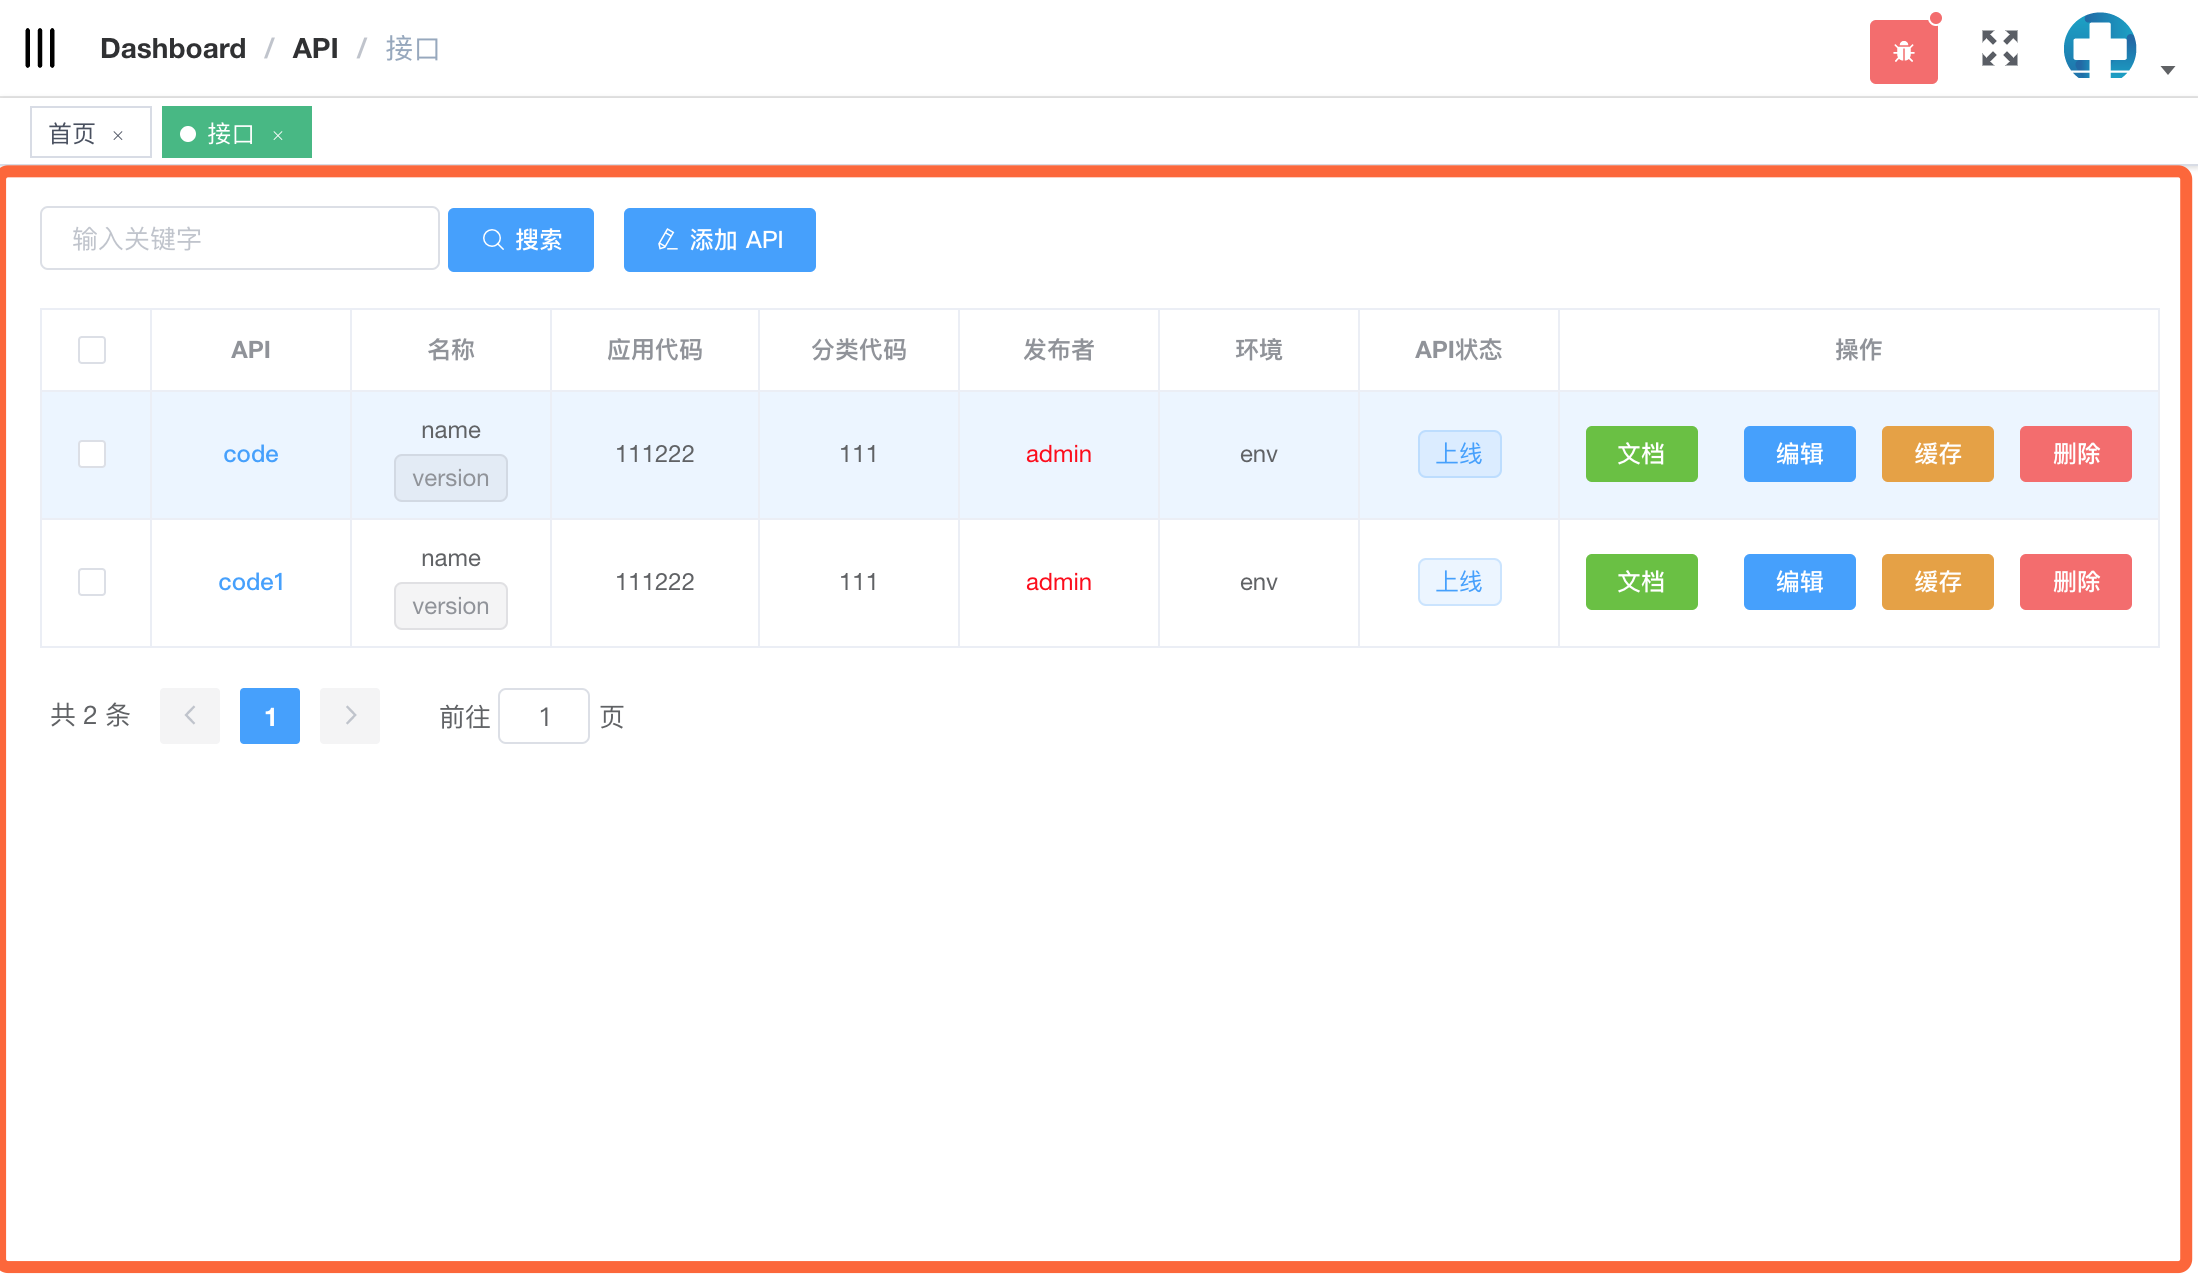Click the 添加 API button
Screen dimensions: 2198x1276
coord(719,239)
